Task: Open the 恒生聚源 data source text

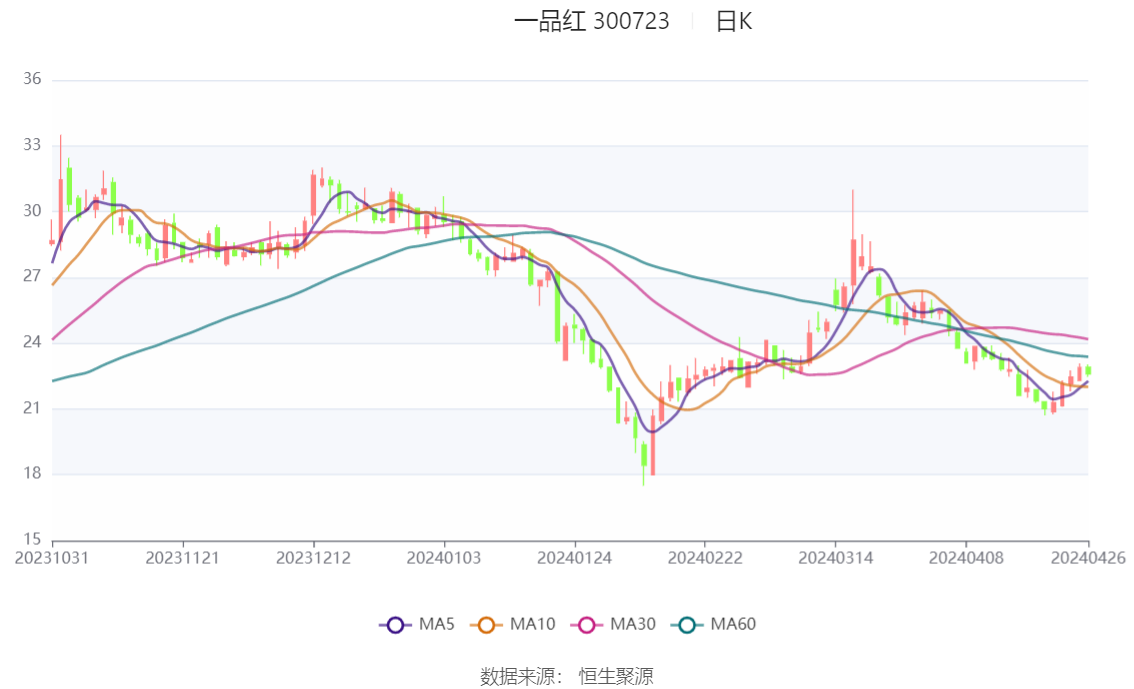Action: coord(616,676)
